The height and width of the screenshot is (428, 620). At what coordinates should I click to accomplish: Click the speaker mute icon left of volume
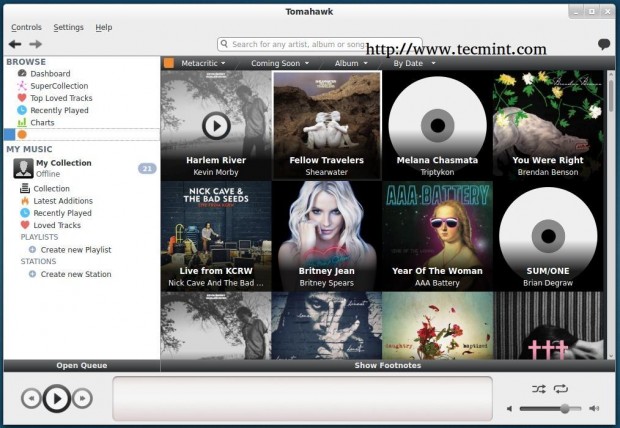[x=510, y=408]
